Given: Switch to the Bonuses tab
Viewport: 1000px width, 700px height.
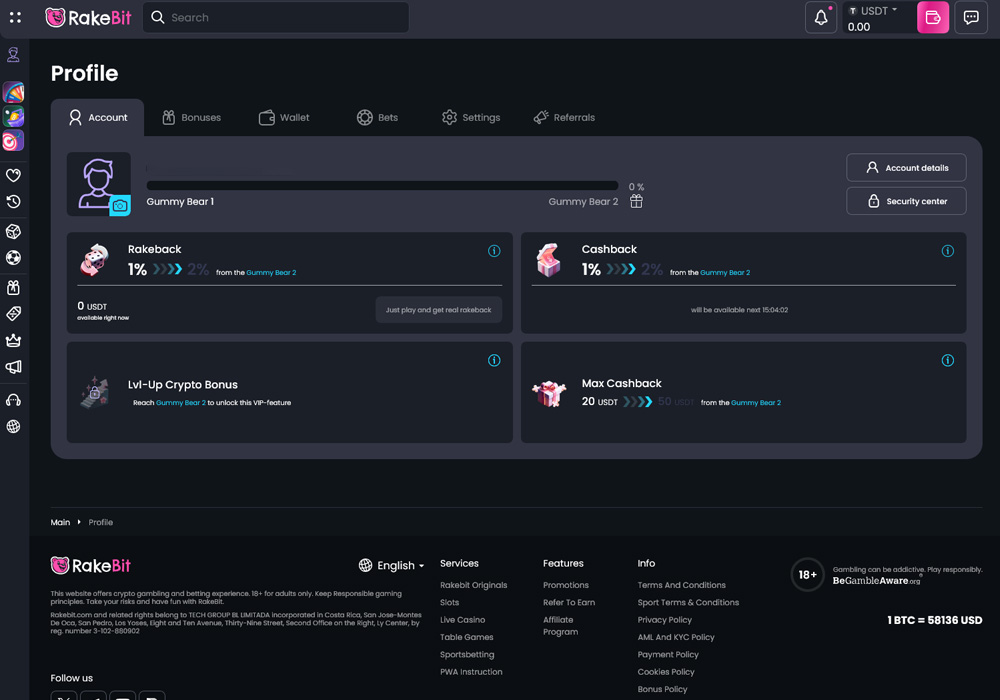Looking at the screenshot, I should [191, 118].
